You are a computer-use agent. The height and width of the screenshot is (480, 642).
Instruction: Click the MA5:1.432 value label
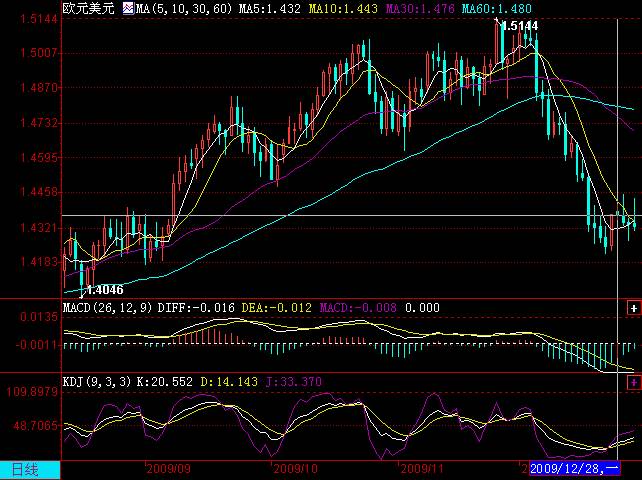point(270,8)
